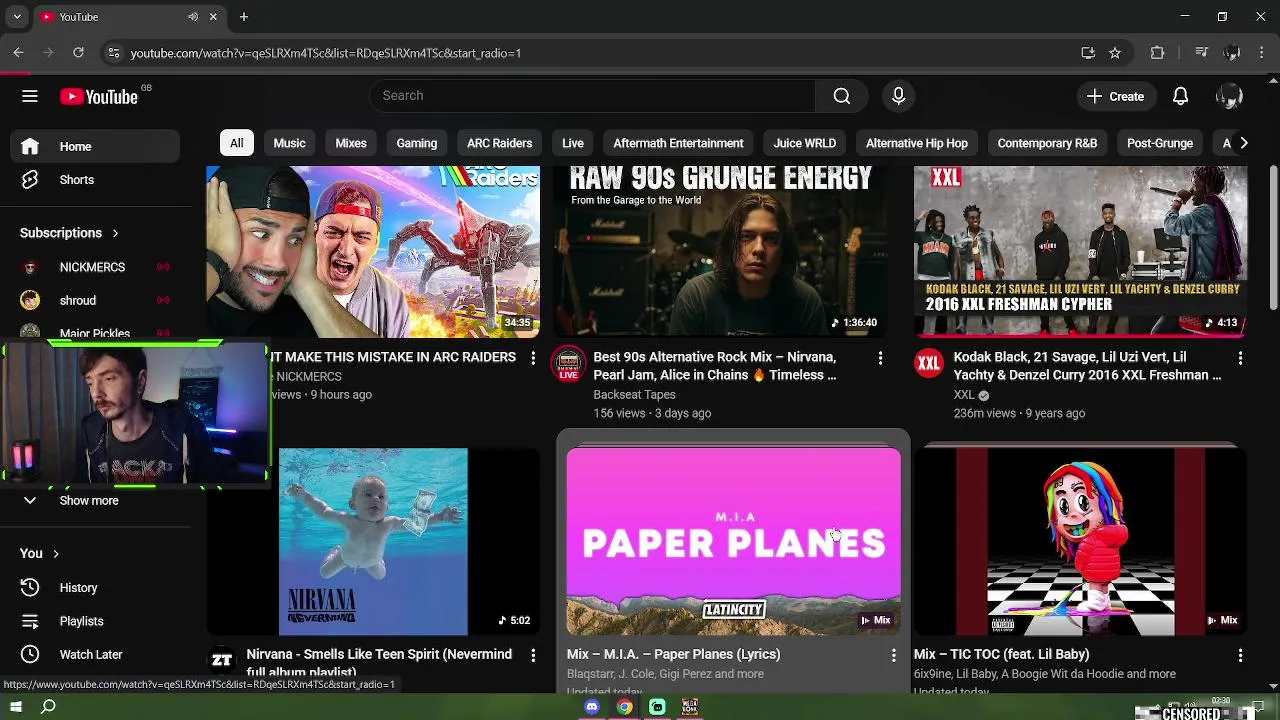Expand the You section
1280x720 pixels.
tap(40, 553)
